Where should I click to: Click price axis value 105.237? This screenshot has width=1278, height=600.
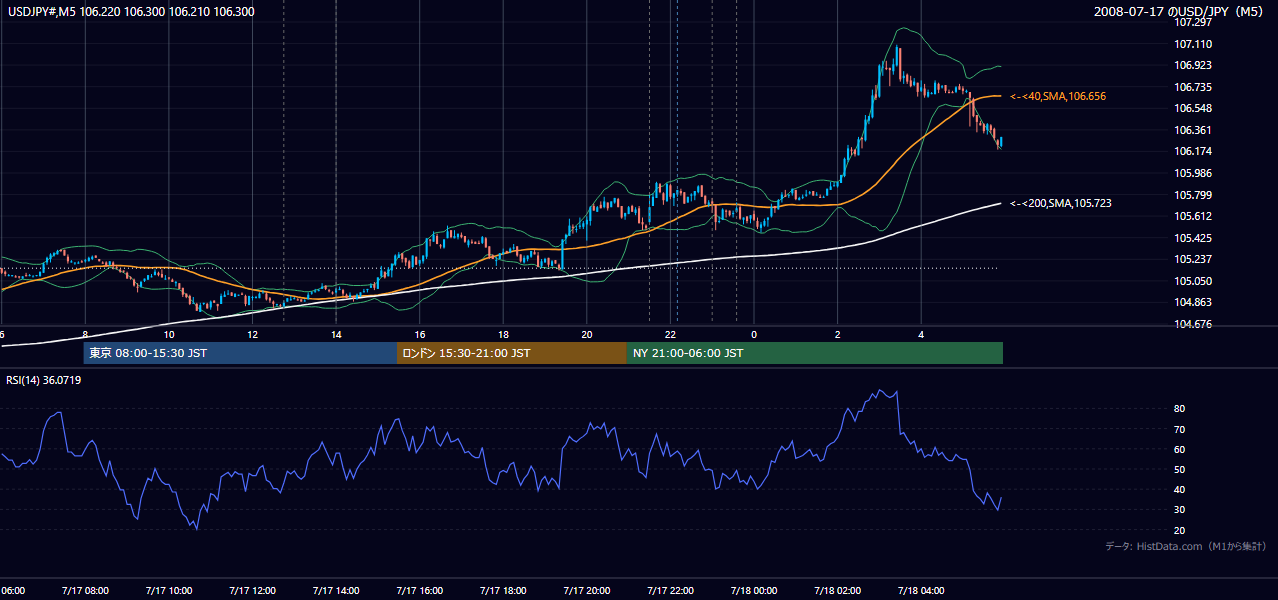click(1194, 259)
